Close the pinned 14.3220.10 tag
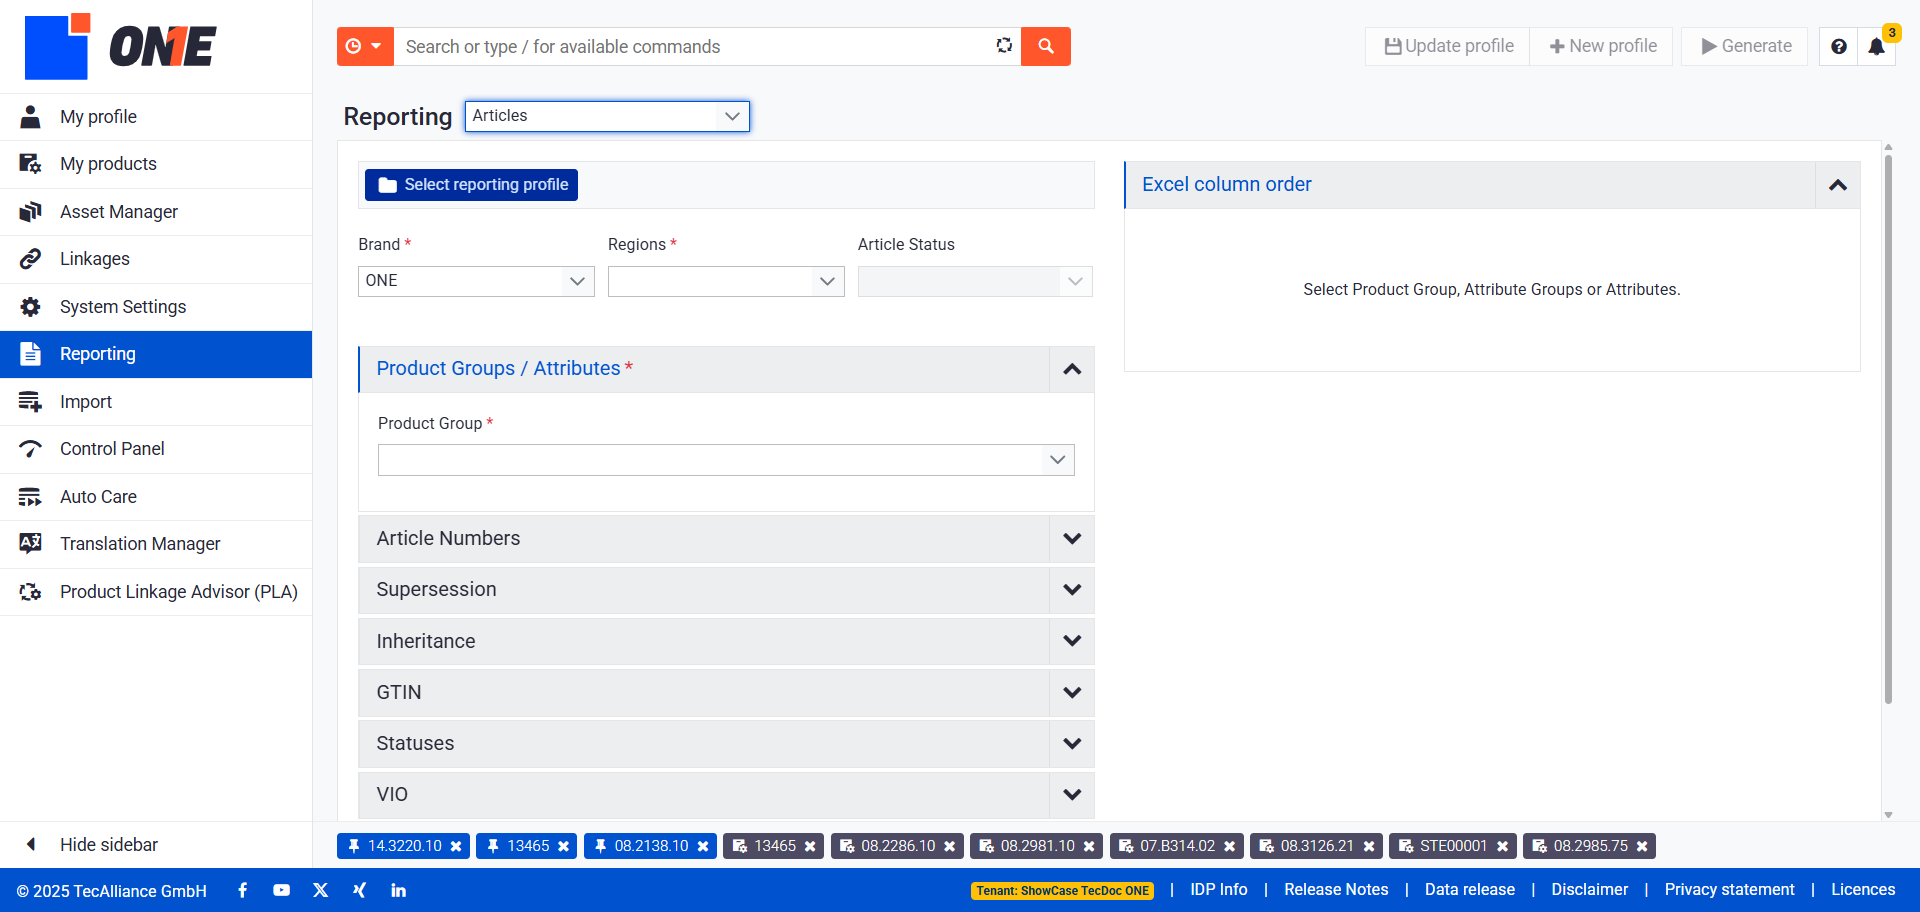Image resolution: width=1920 pixels, height=912 pixels. point(456,846)
